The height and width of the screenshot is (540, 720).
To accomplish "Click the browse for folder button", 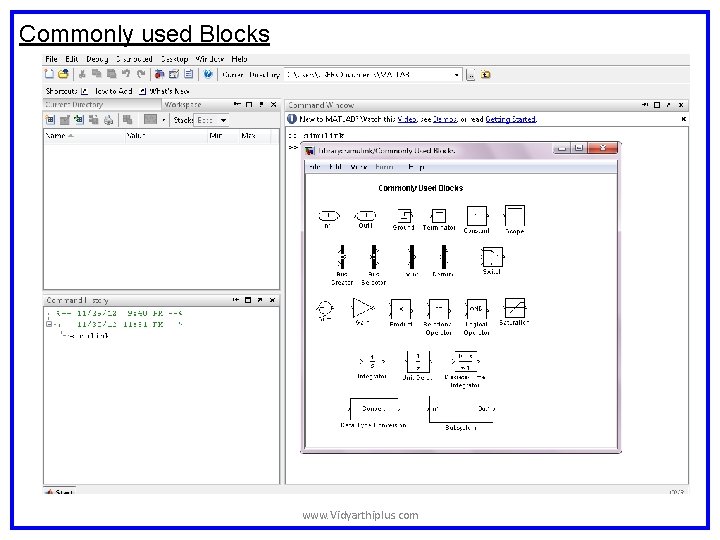I will pyautogui.click(x=470, y=75).
